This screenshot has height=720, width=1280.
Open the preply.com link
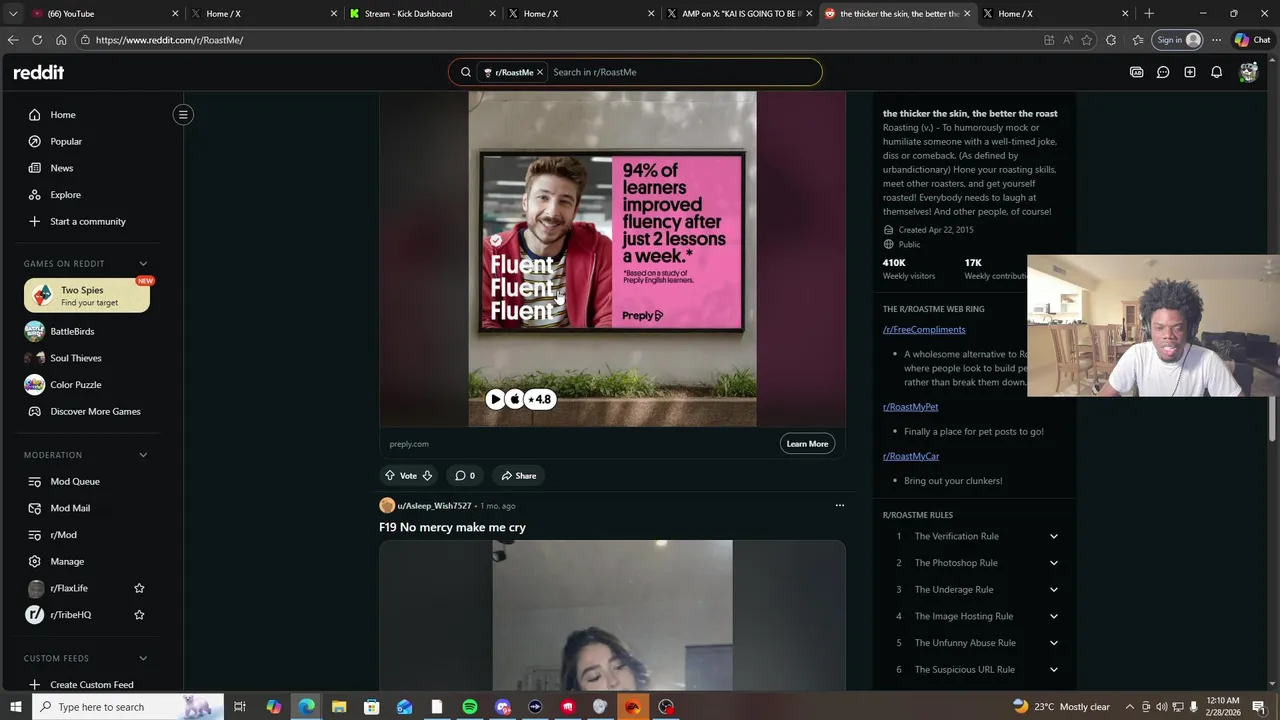[409, 444]
